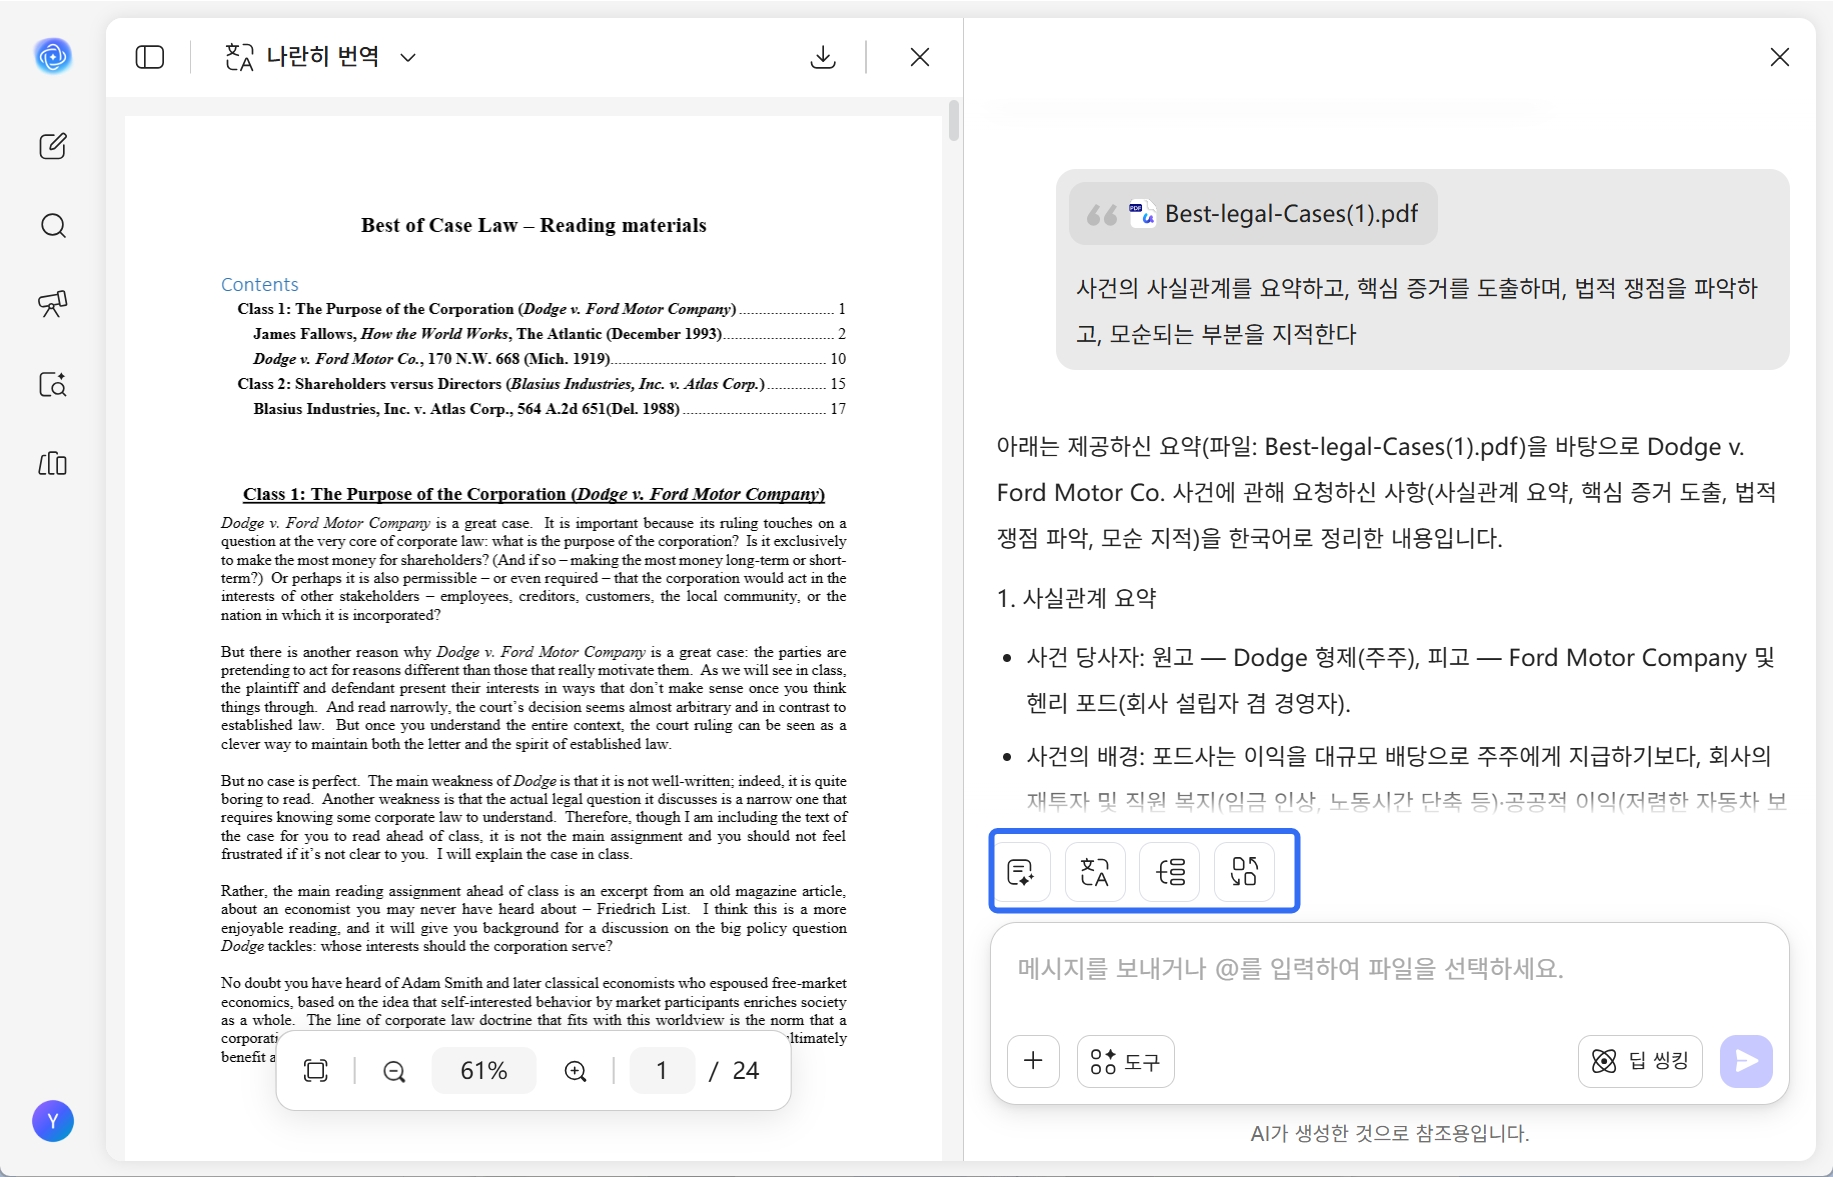Click the '/ 24' total pages text

734,1071
